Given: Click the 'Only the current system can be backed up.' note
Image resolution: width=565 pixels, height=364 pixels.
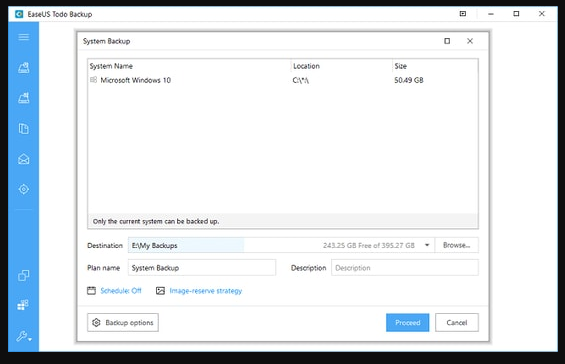Looking at the screenshot, I should [x=156, y=221].
